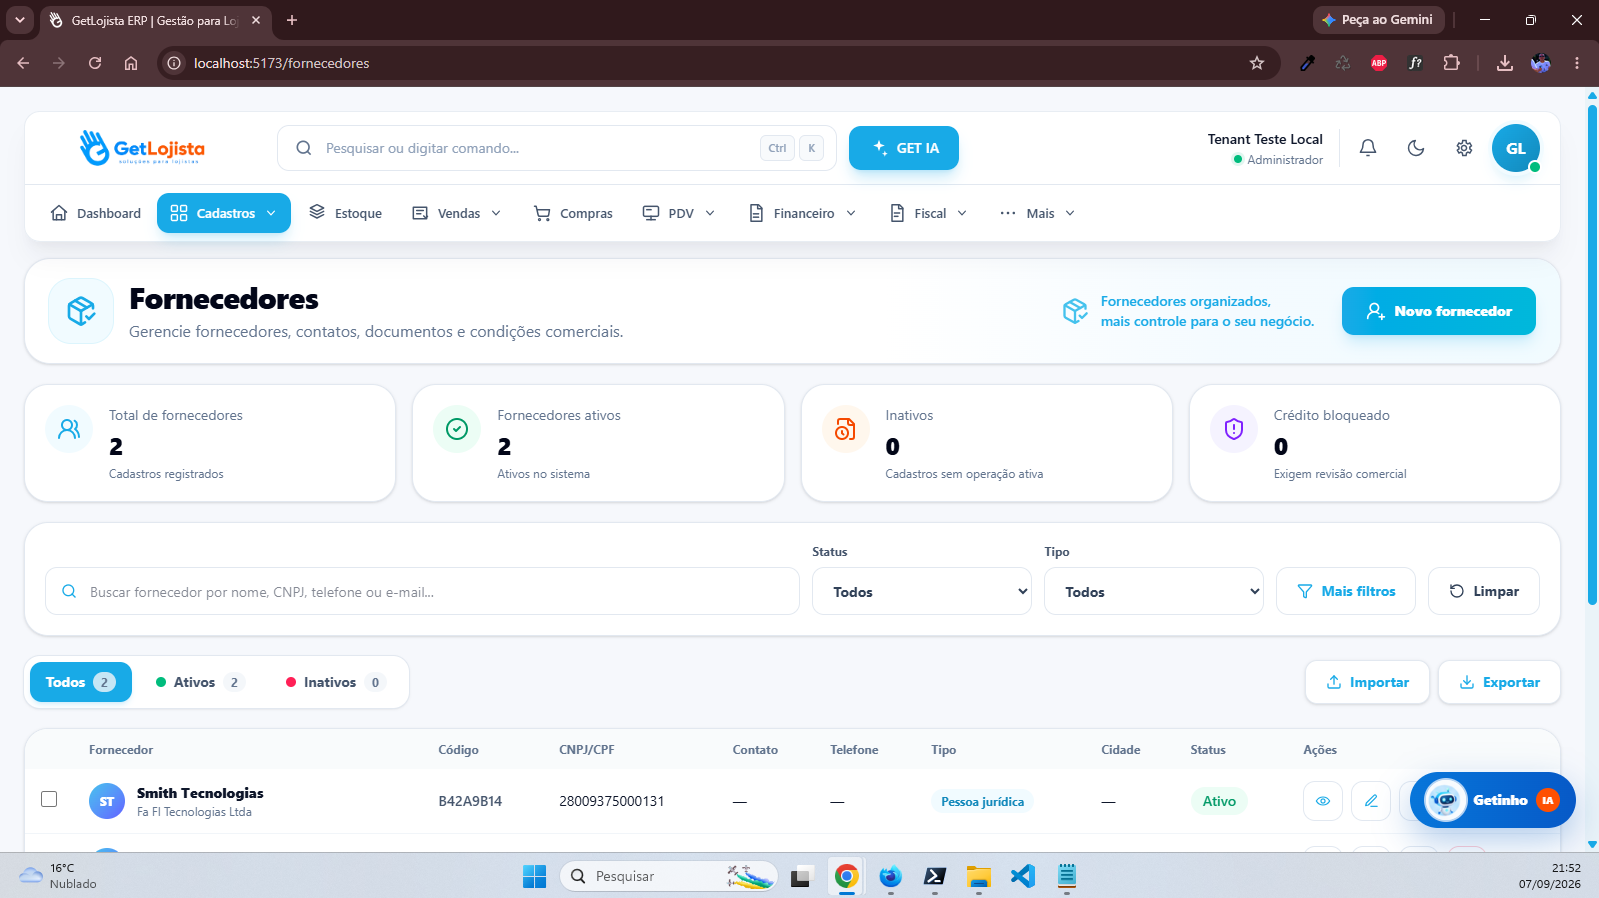
Task: Expand the Cadastros menu dropdown
Action: pyautogui.click(x=224, y=213)
